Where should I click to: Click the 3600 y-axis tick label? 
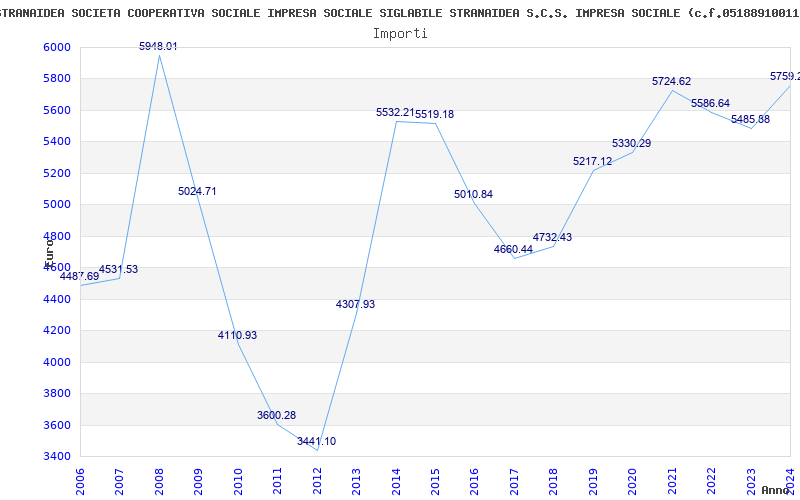(57, 426)
